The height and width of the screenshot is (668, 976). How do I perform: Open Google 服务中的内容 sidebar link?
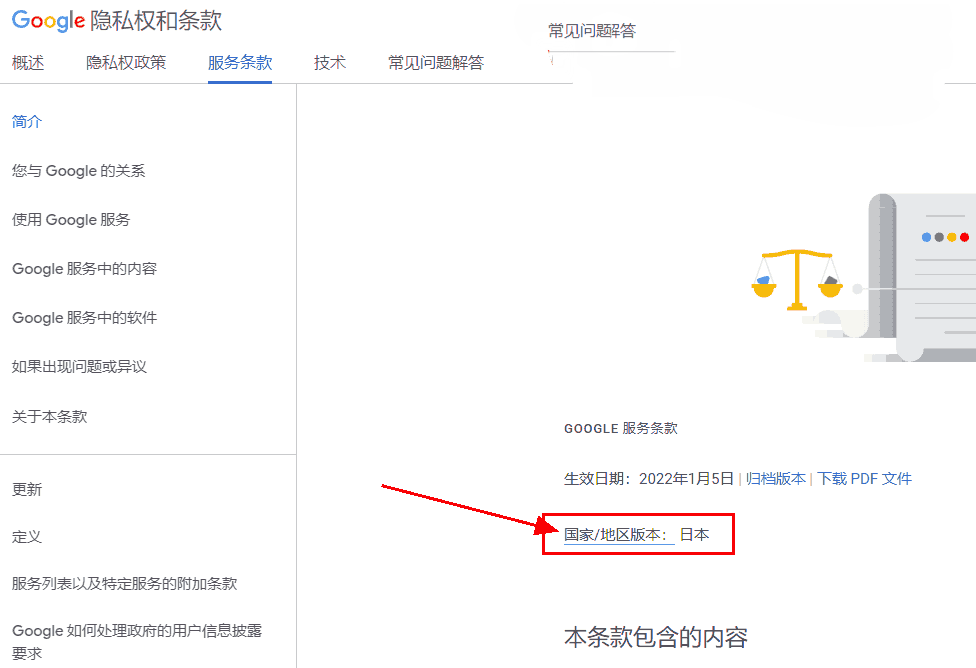tap(85, 269)
